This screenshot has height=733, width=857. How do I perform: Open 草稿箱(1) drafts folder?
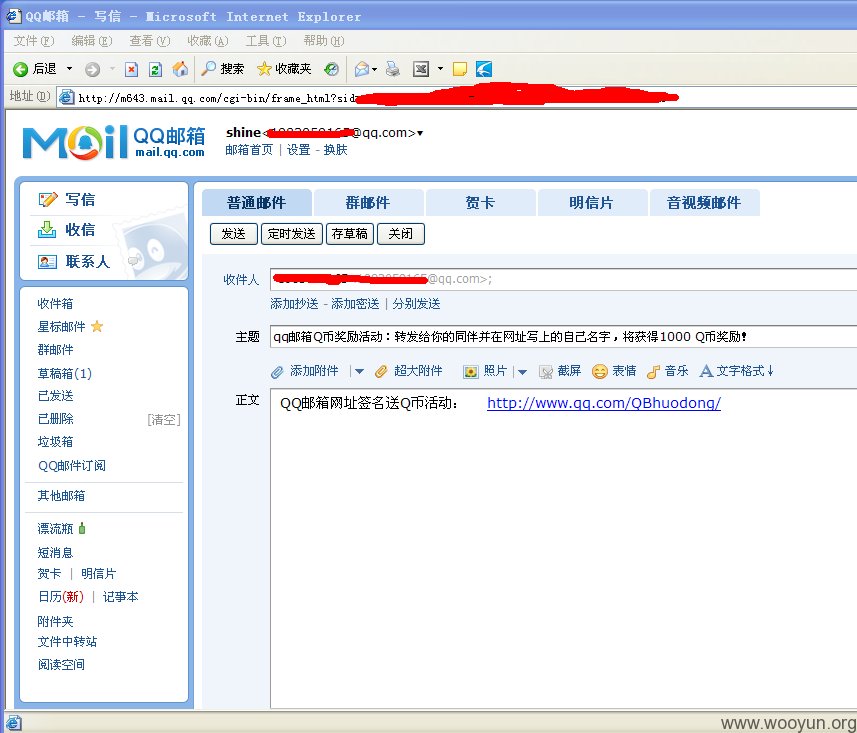64,374
